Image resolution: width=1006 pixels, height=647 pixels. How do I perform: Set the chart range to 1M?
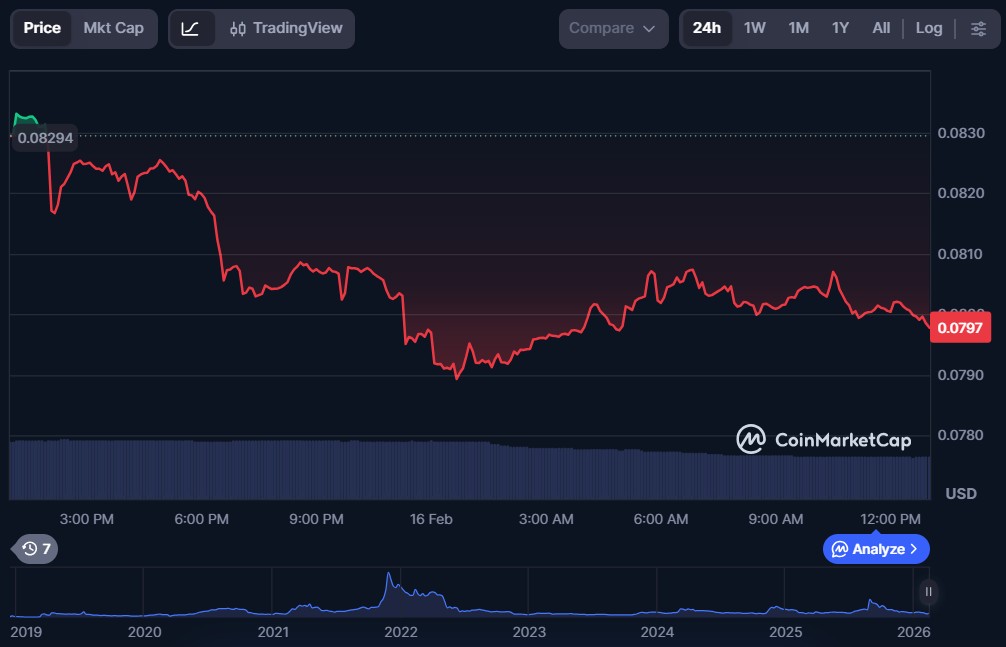coord(798,28)
